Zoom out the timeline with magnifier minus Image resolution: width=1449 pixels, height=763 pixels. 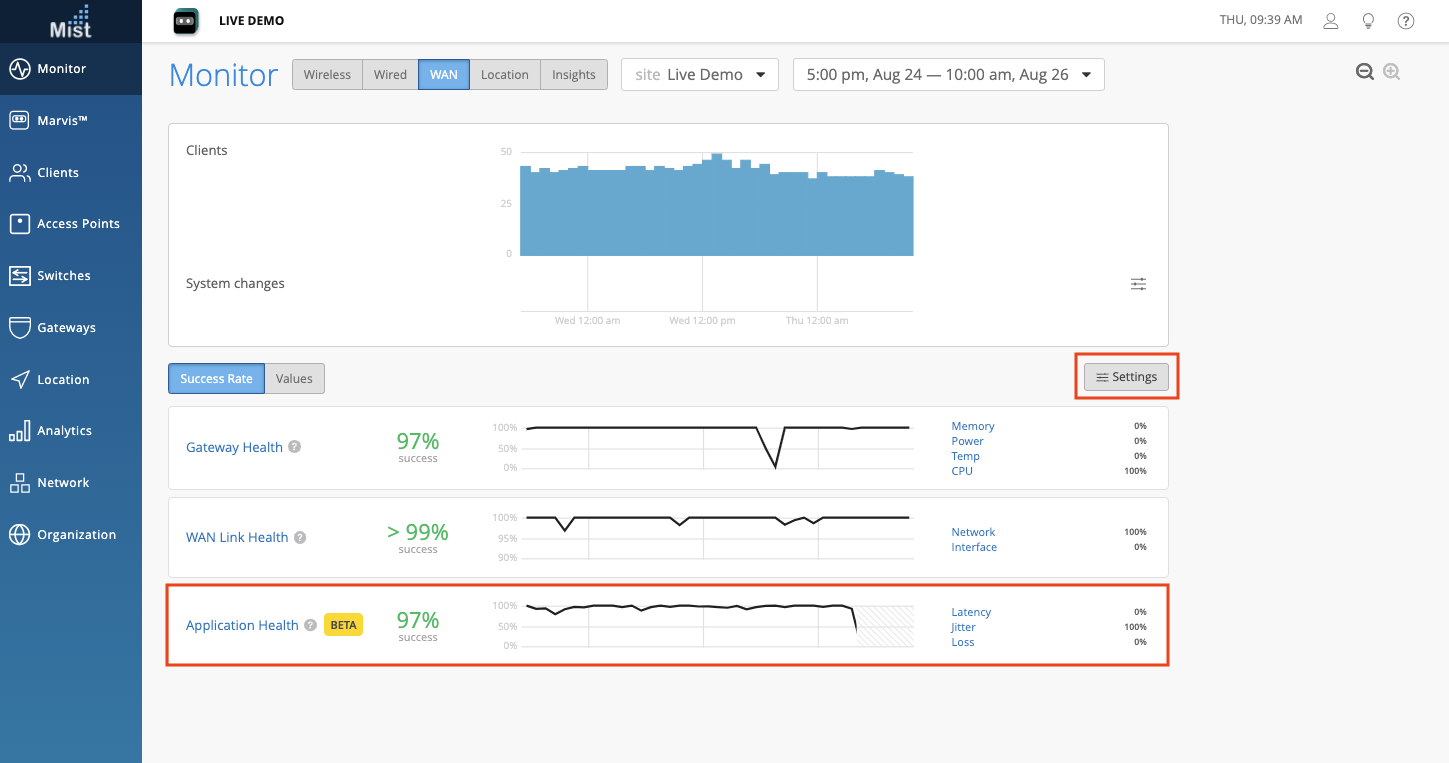click(1365, 72)
